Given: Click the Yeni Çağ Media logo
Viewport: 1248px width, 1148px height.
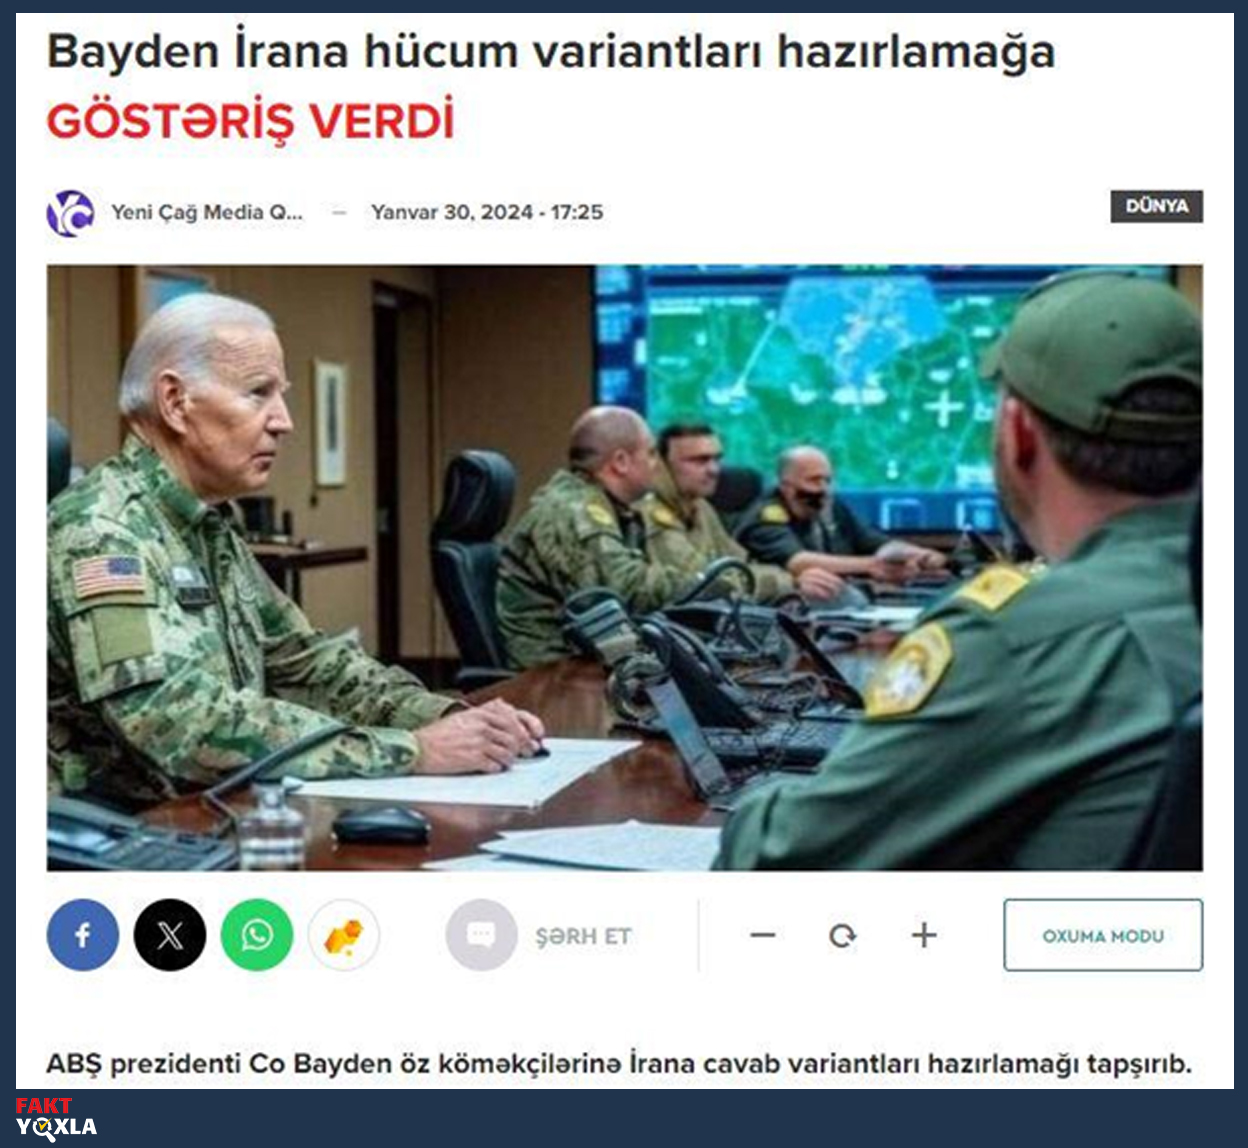Looking at the screenshot, I should (x=71, y=213).
